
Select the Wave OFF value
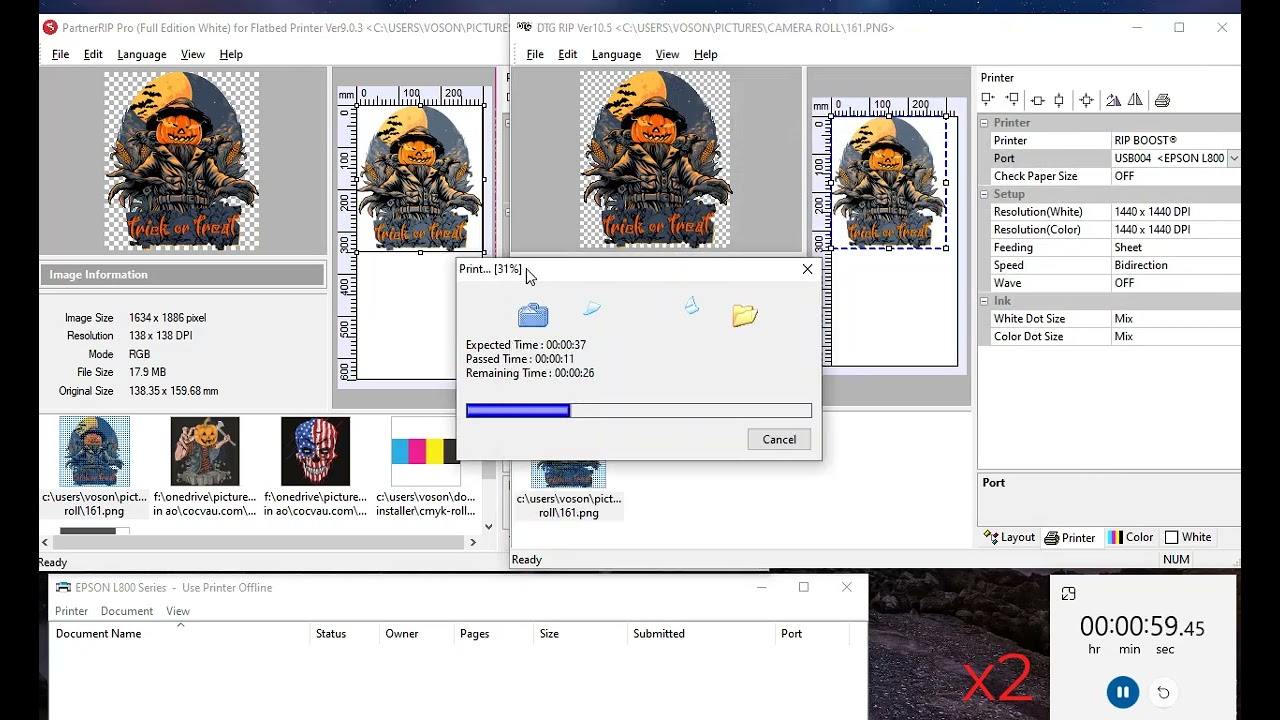pos(1175,283)
